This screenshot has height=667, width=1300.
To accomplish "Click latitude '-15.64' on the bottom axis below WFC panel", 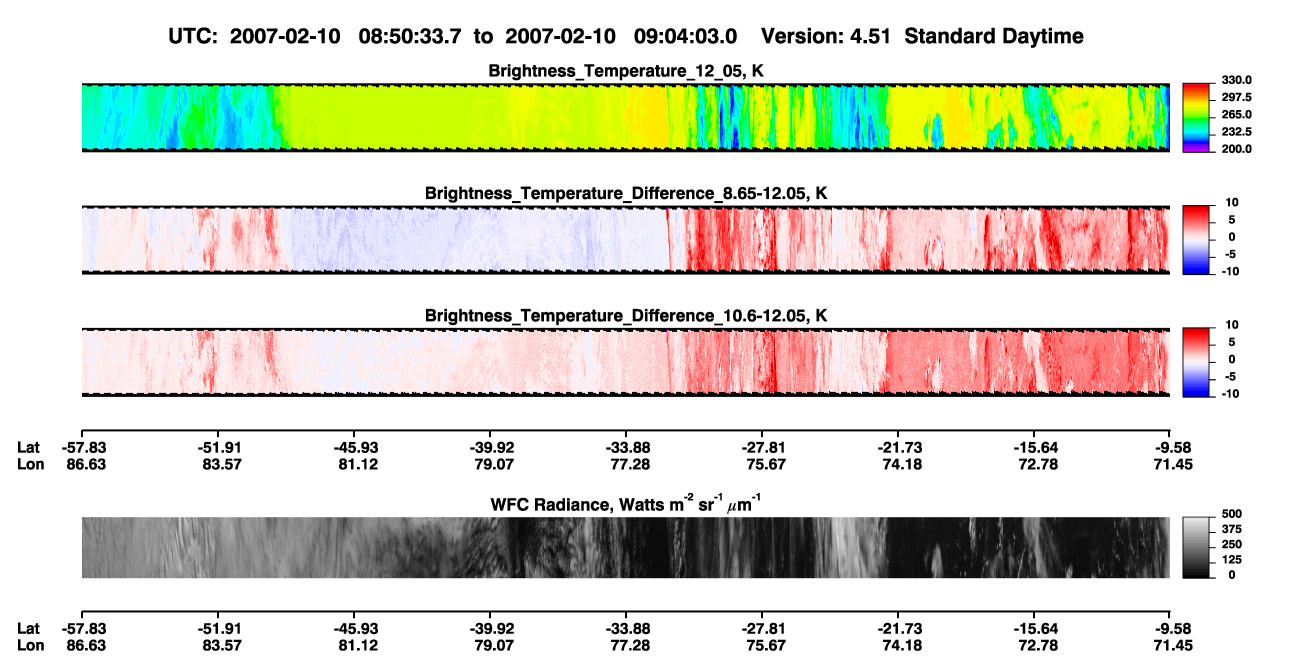I will tap(1034, 628).
